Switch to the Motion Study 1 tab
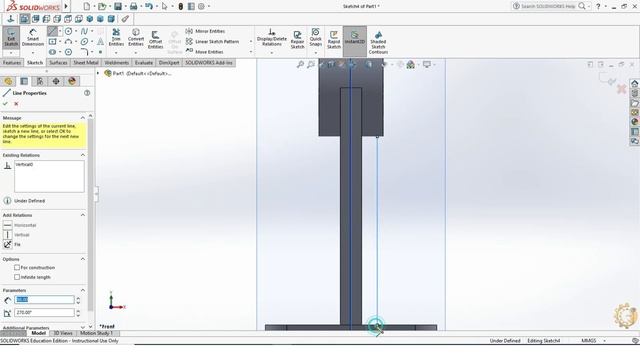The image size is (640, 360). coord(96,333)
